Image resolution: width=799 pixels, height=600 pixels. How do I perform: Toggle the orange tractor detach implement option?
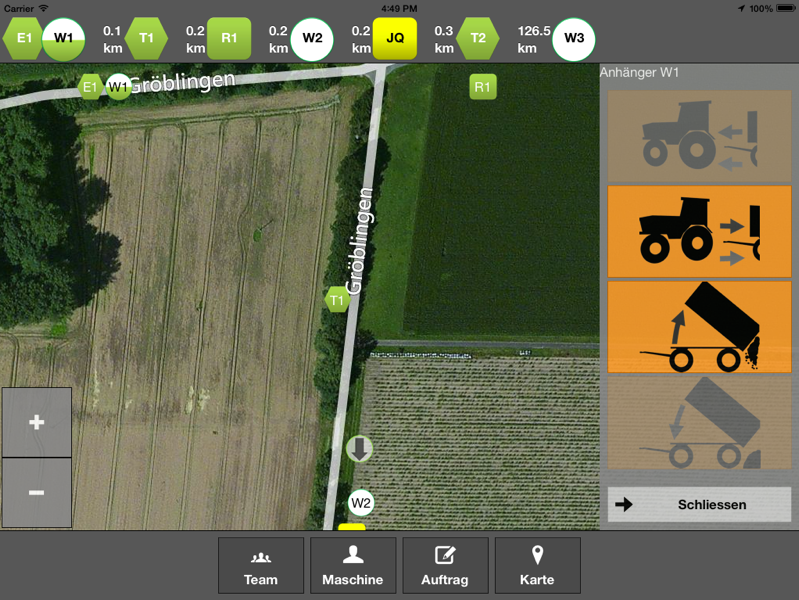(699, 232)
